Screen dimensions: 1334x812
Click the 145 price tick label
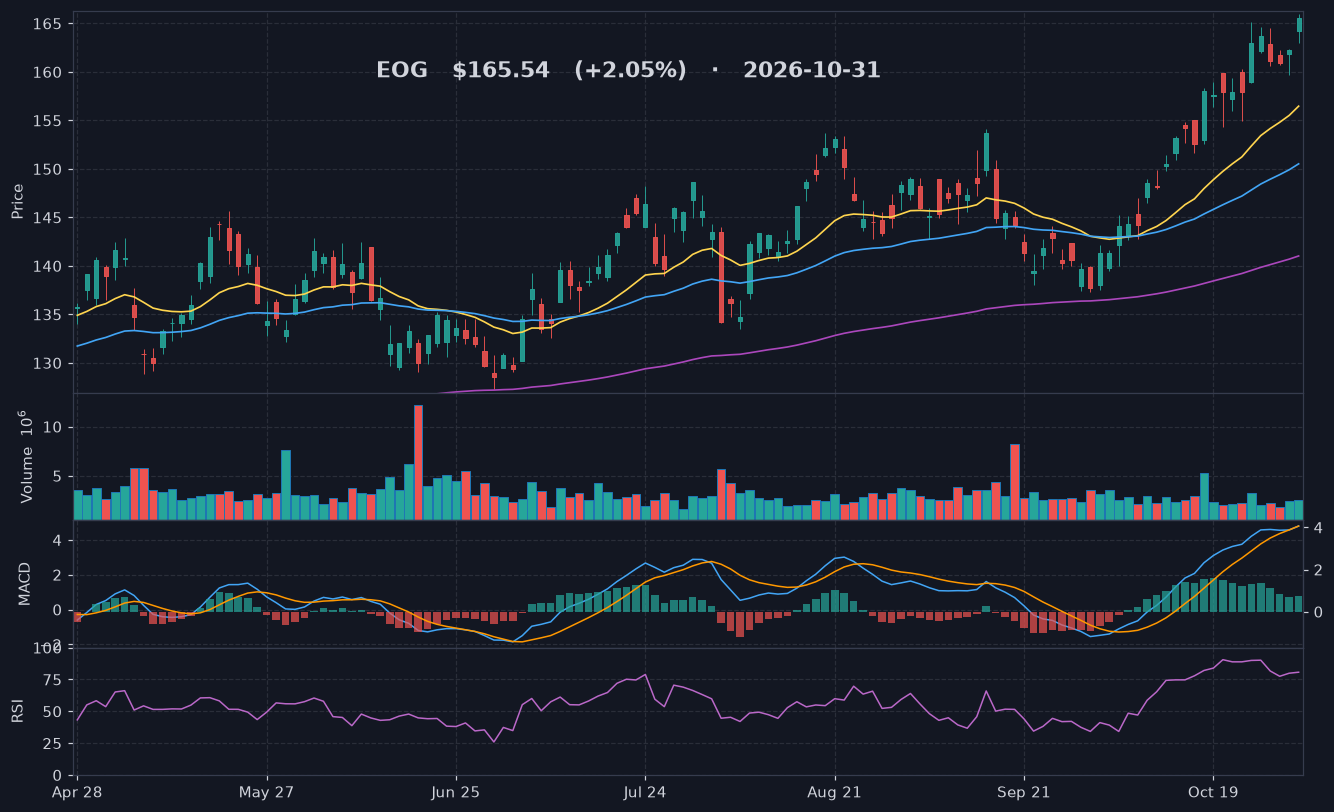50,218
